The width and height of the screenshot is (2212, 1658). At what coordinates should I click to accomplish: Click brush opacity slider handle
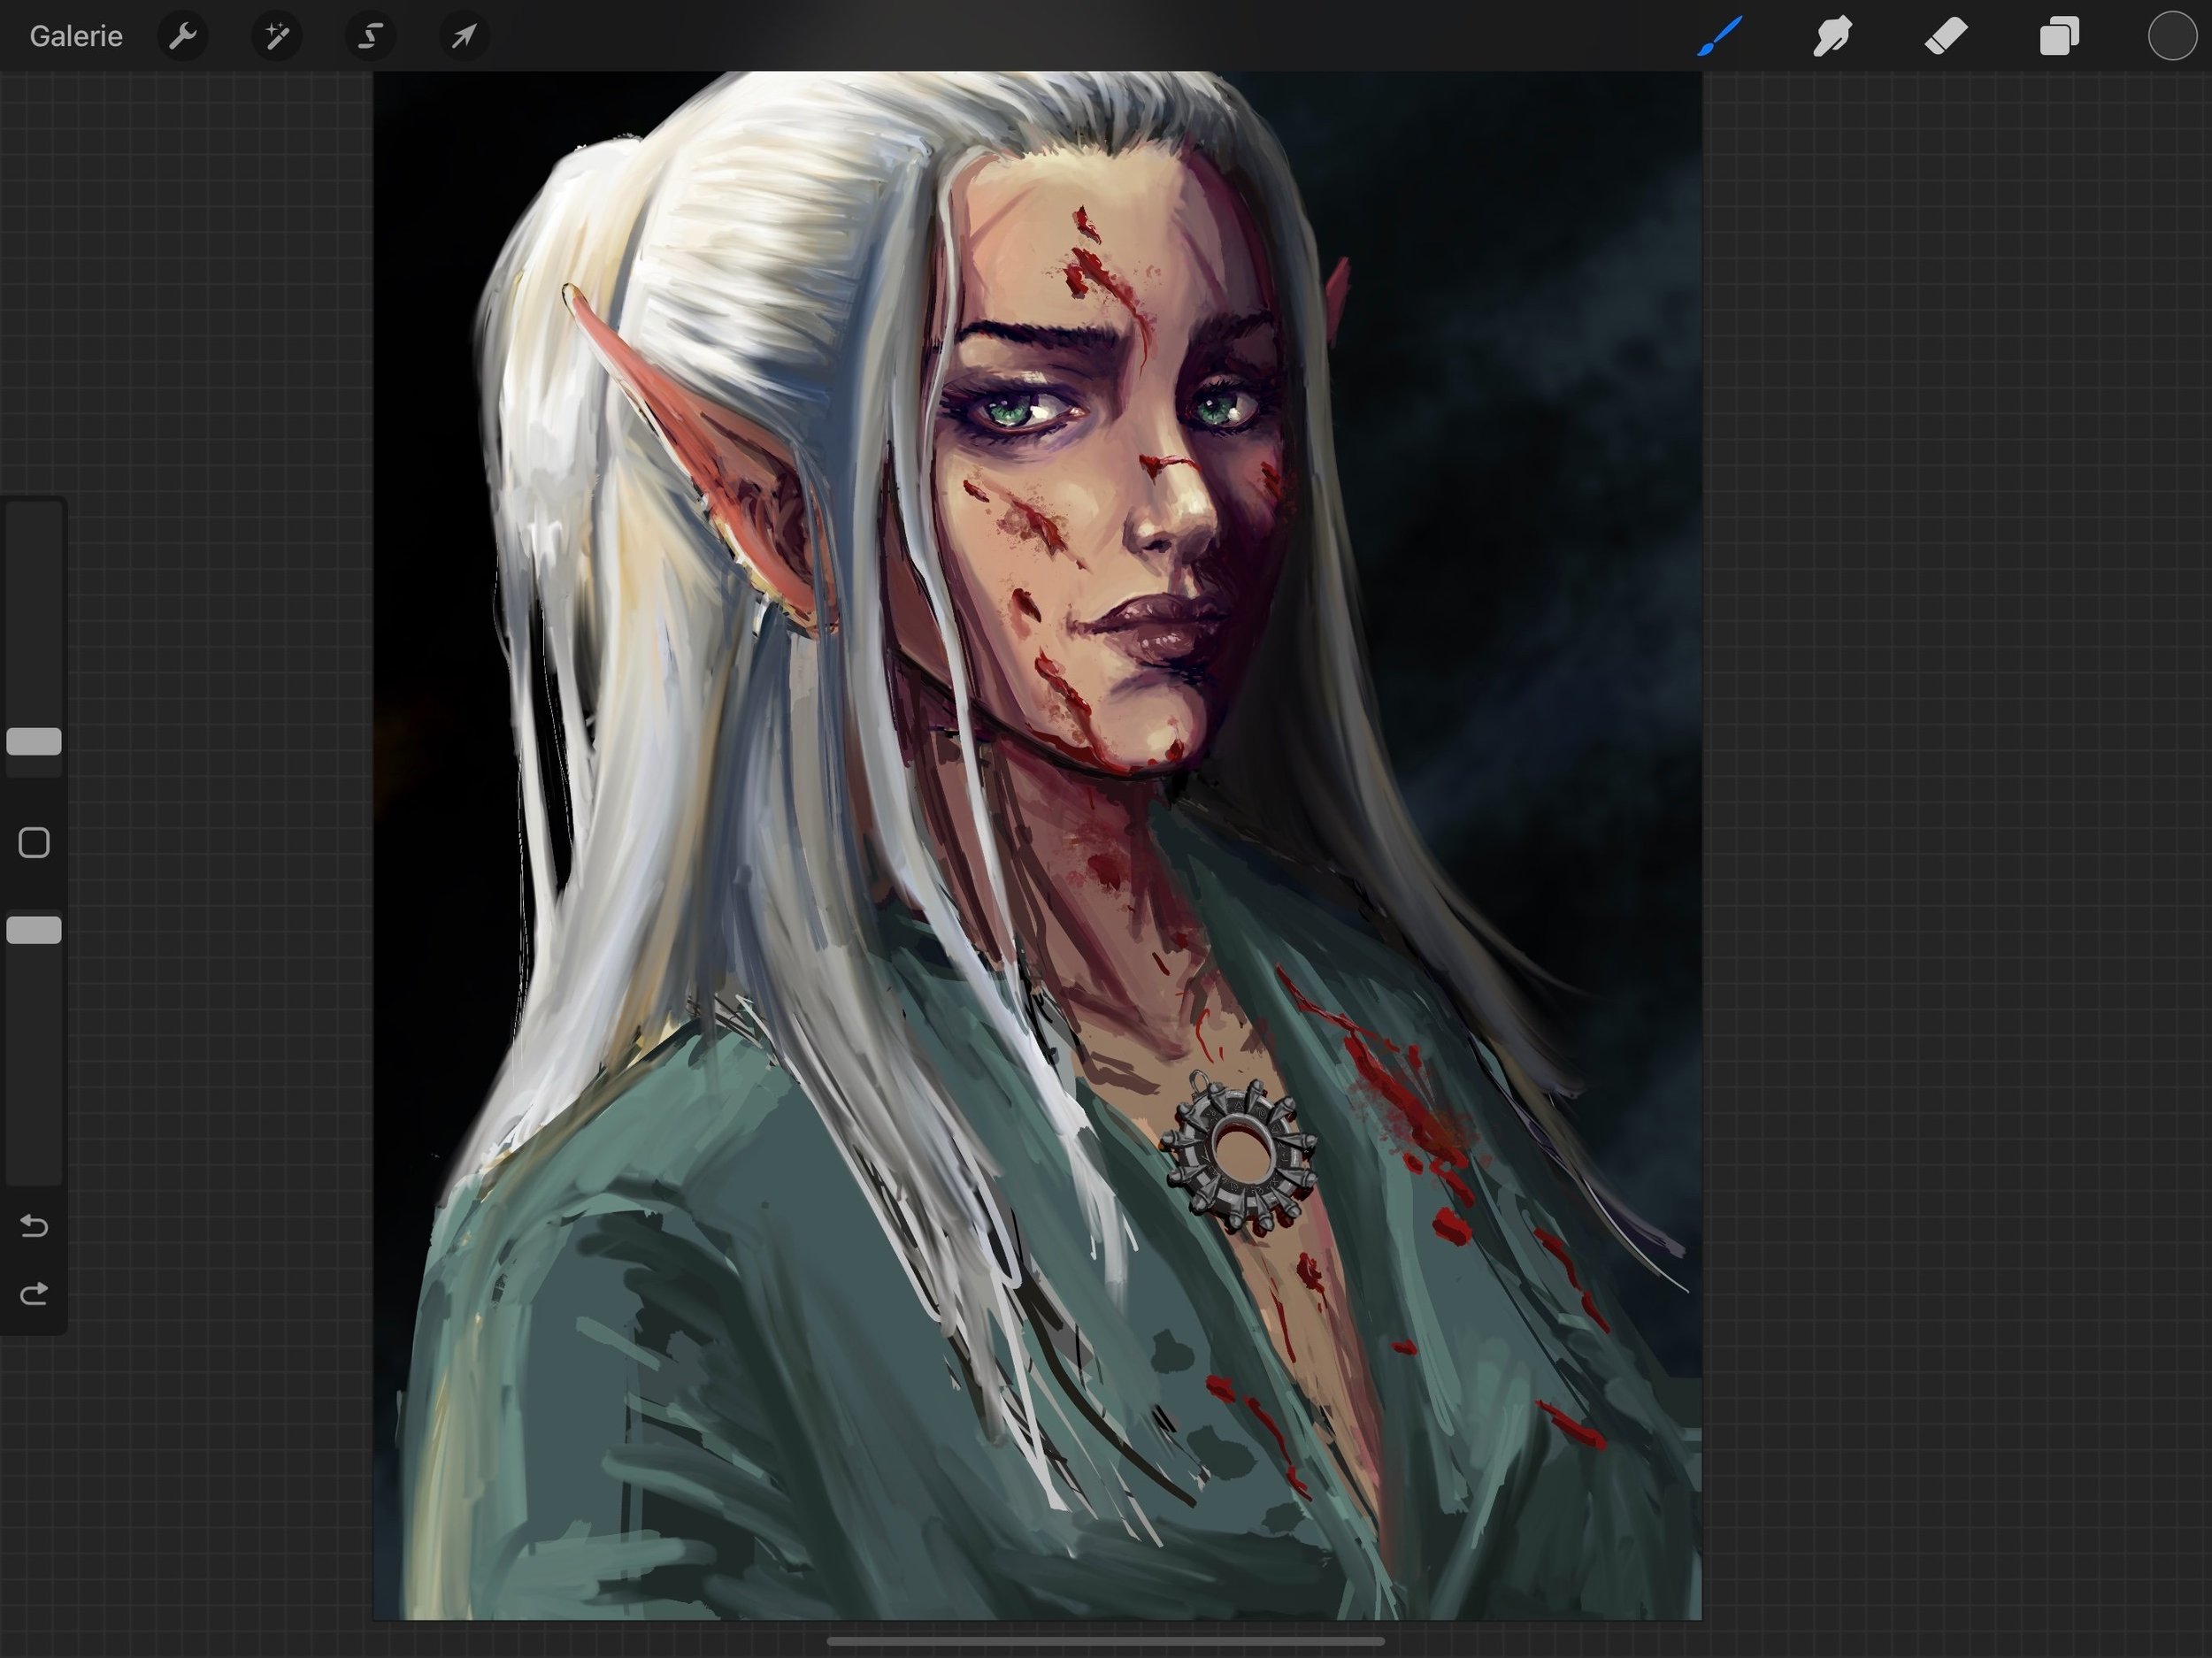(x=34, y=930)
